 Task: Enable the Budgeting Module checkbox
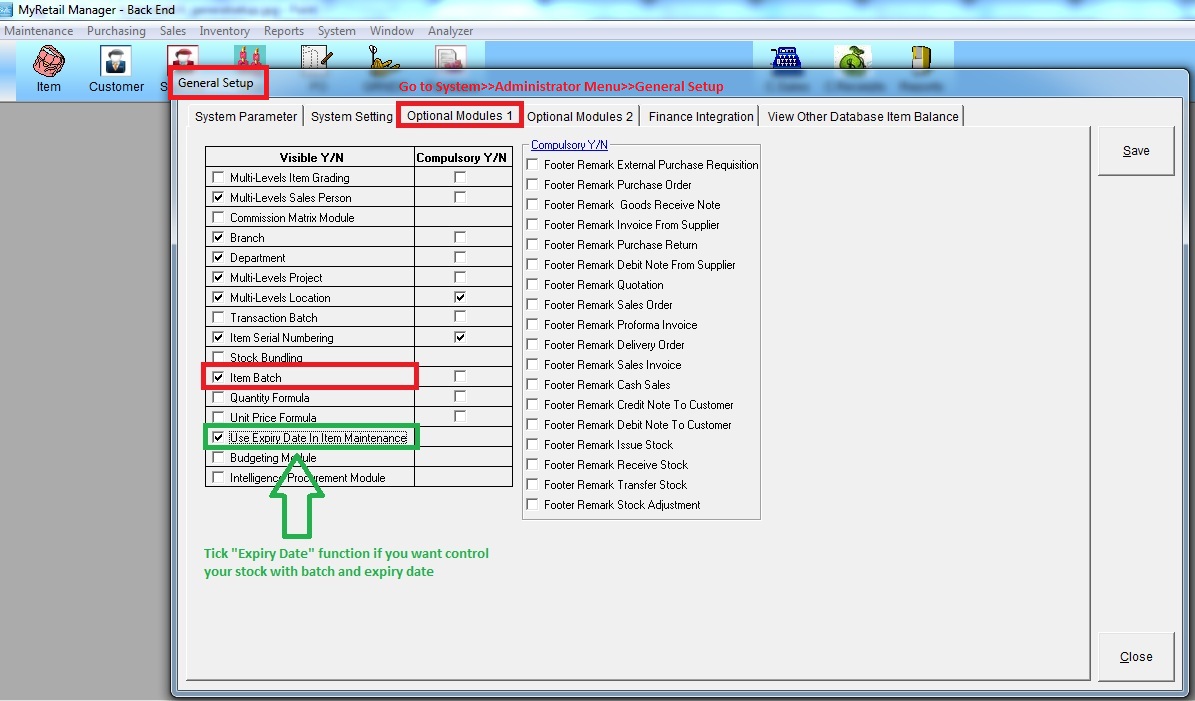click(219, 458)
